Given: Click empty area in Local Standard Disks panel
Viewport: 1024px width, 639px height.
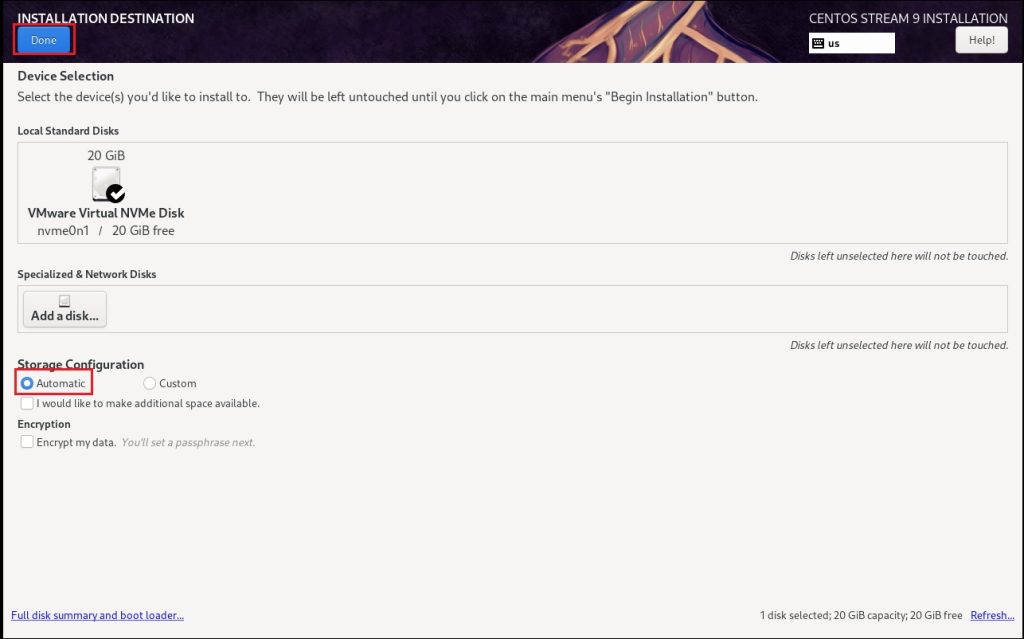Looking at the screenshot, I should (x=600, y=190).
